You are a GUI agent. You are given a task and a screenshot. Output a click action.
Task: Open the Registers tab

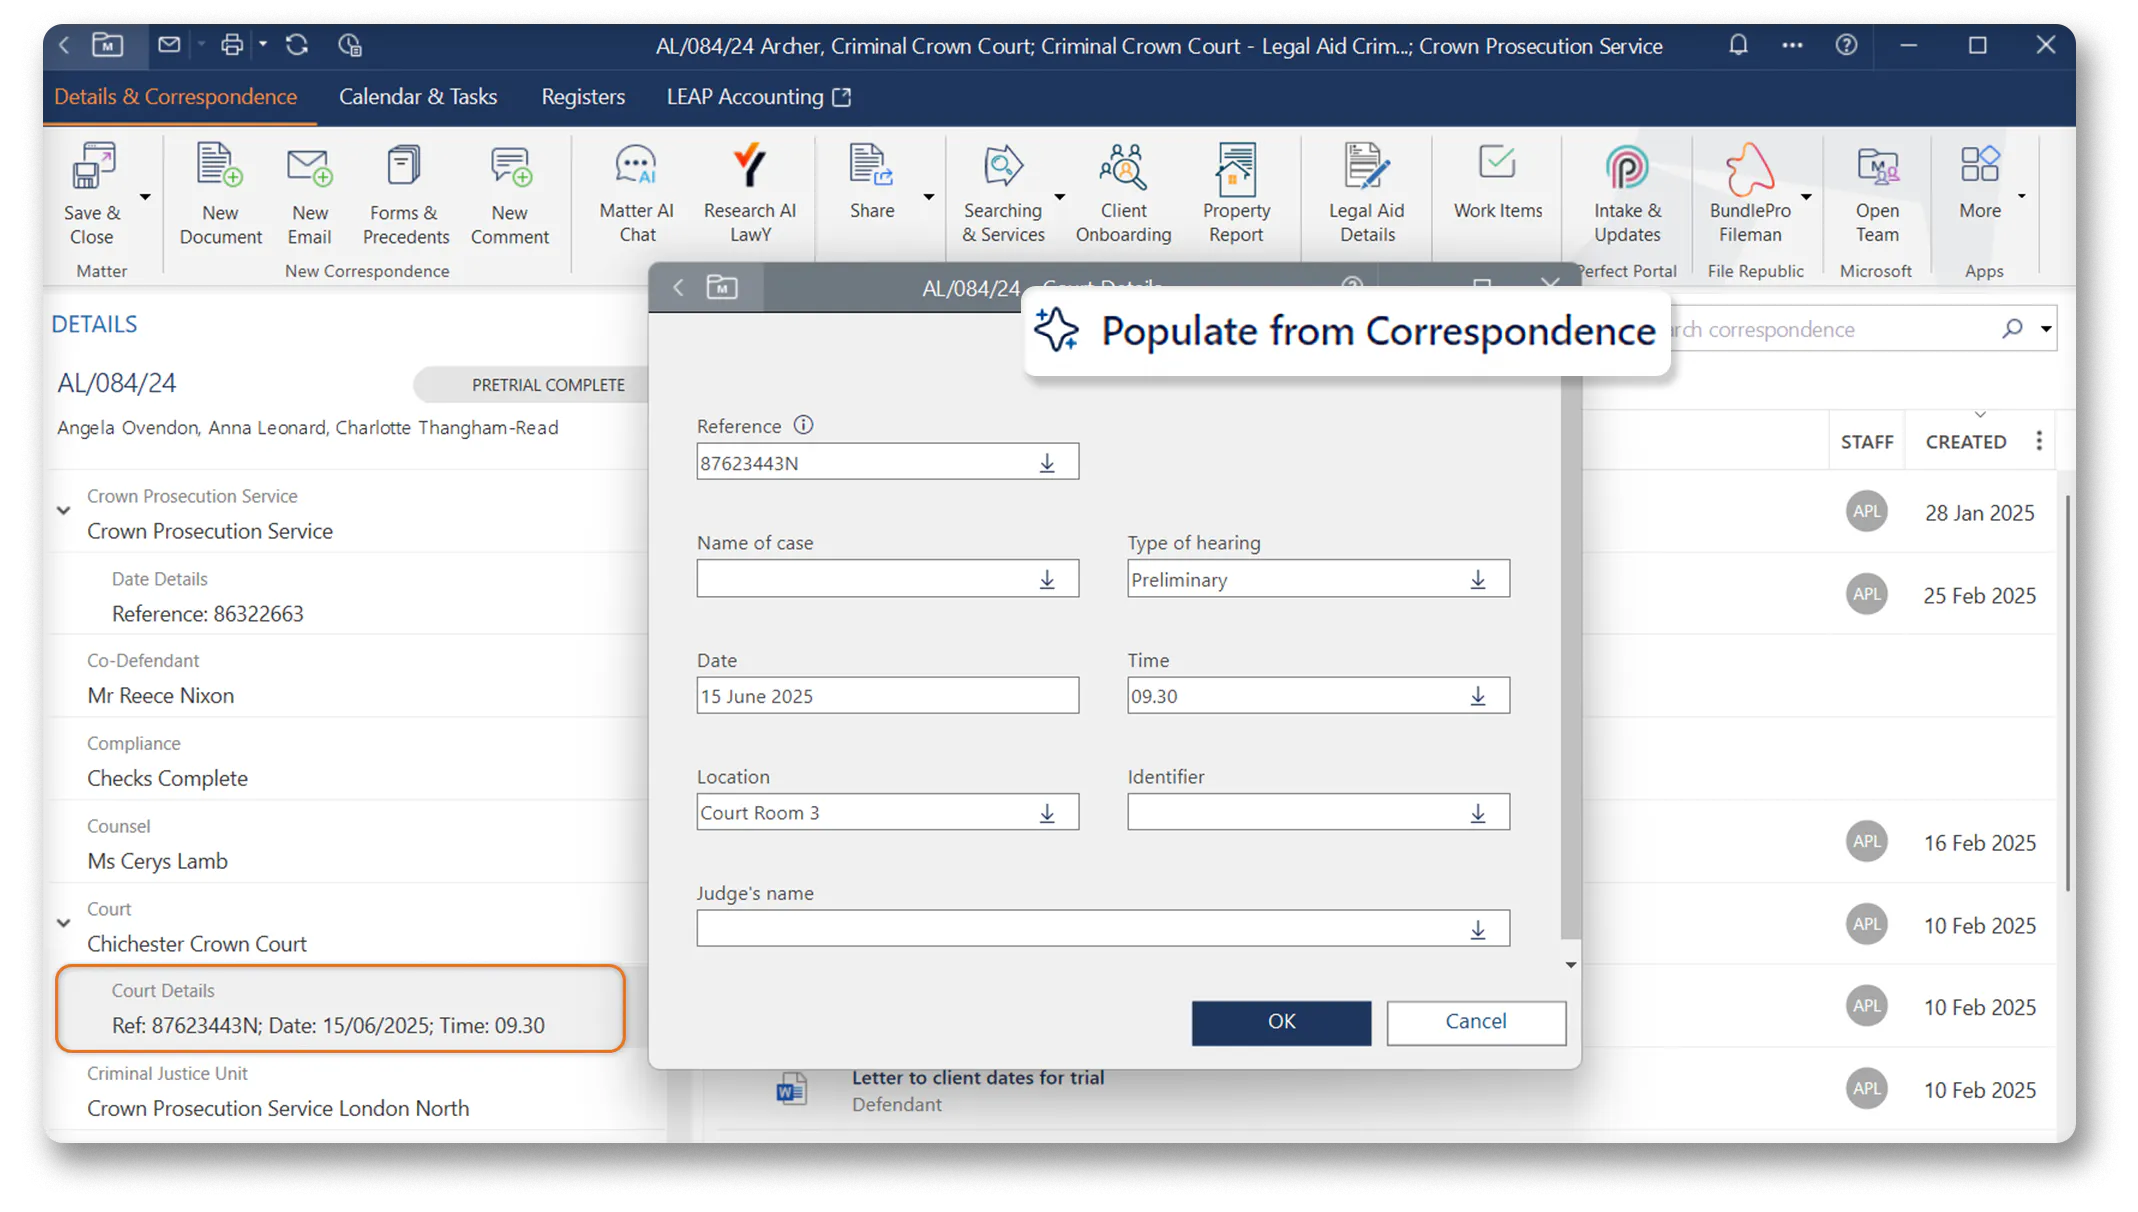(583, 97)
